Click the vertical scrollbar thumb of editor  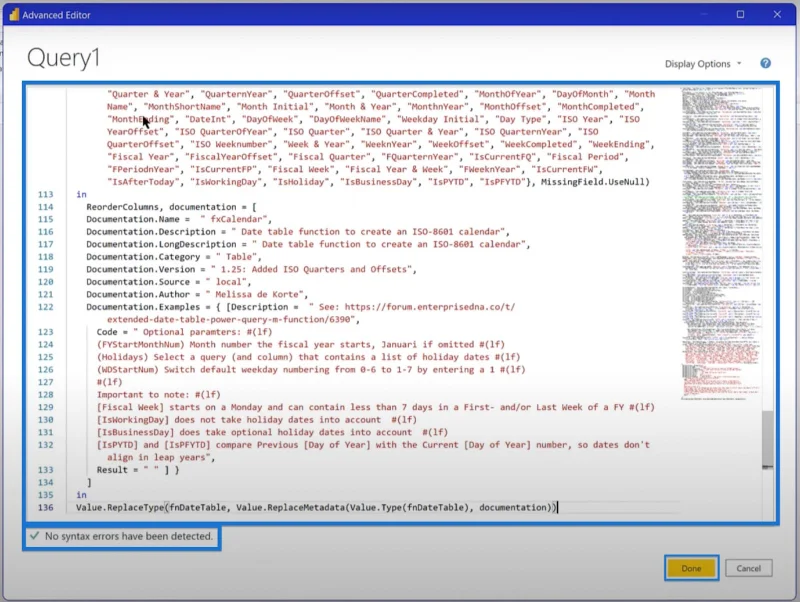tap(767, 439)
